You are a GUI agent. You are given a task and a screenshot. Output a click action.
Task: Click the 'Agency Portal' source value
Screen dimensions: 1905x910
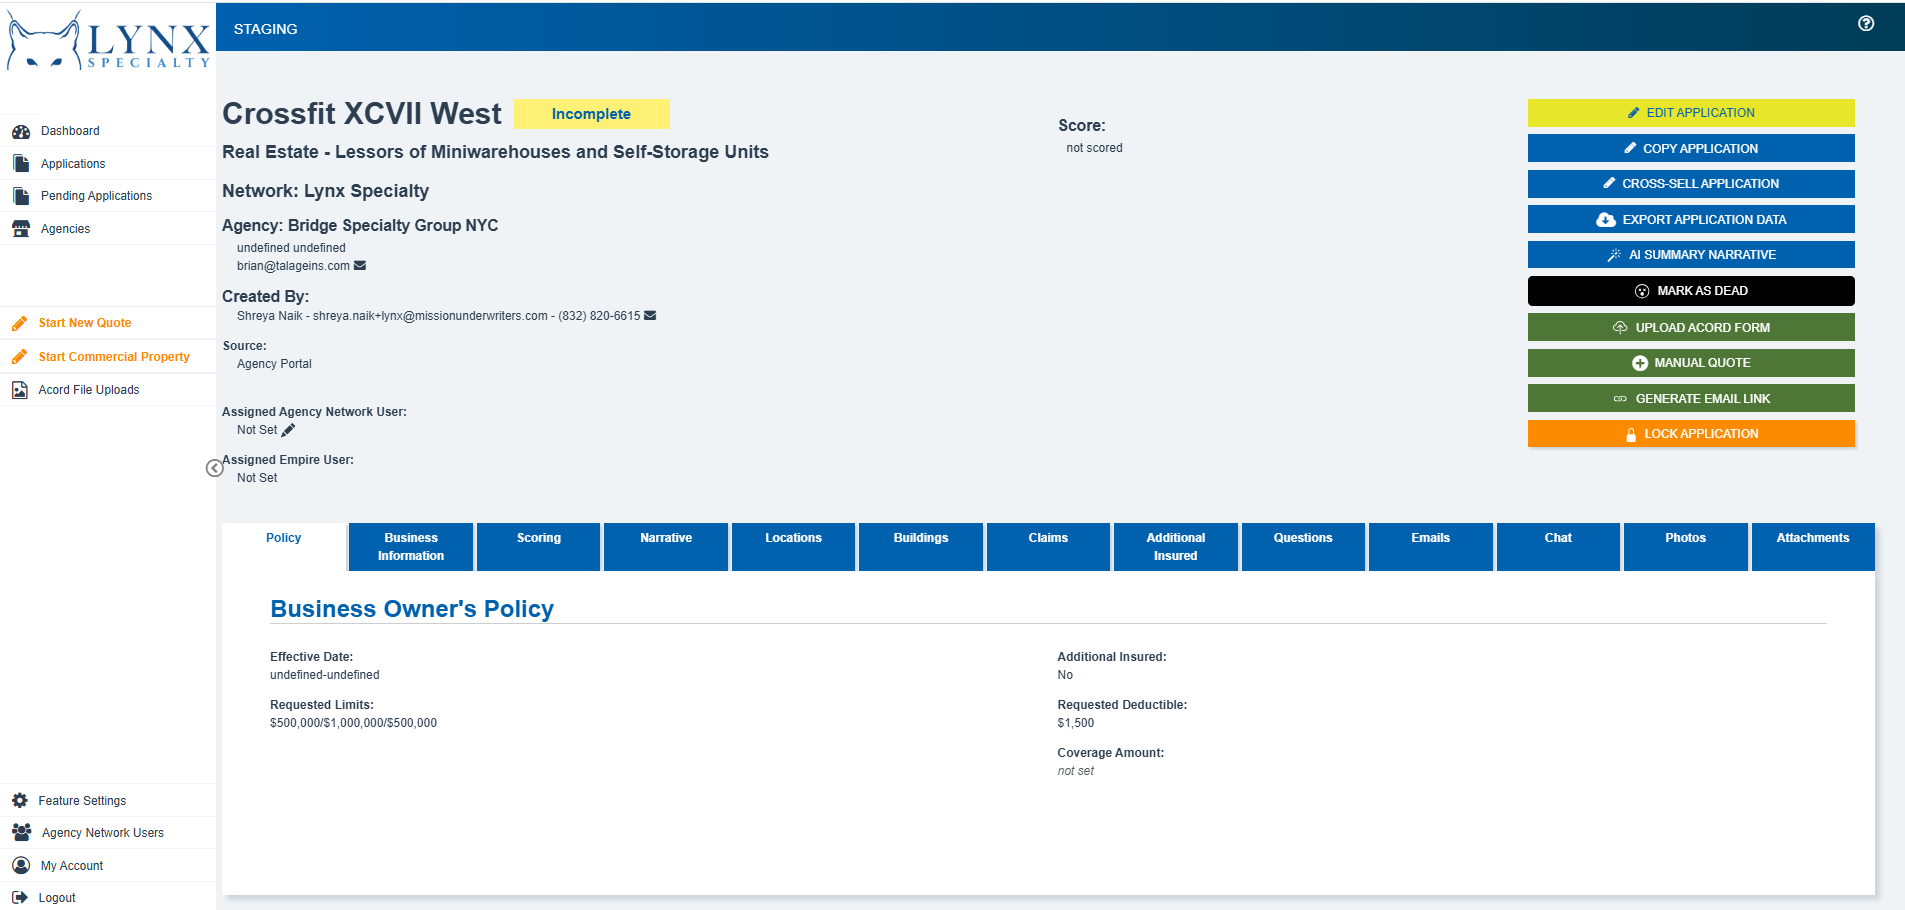click(274, 364)
